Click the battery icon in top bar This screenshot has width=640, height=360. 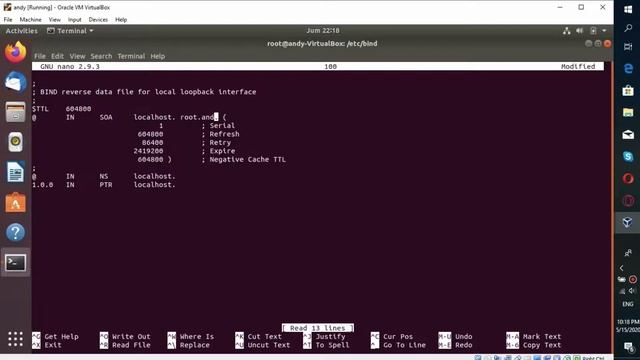click(593, 31)
